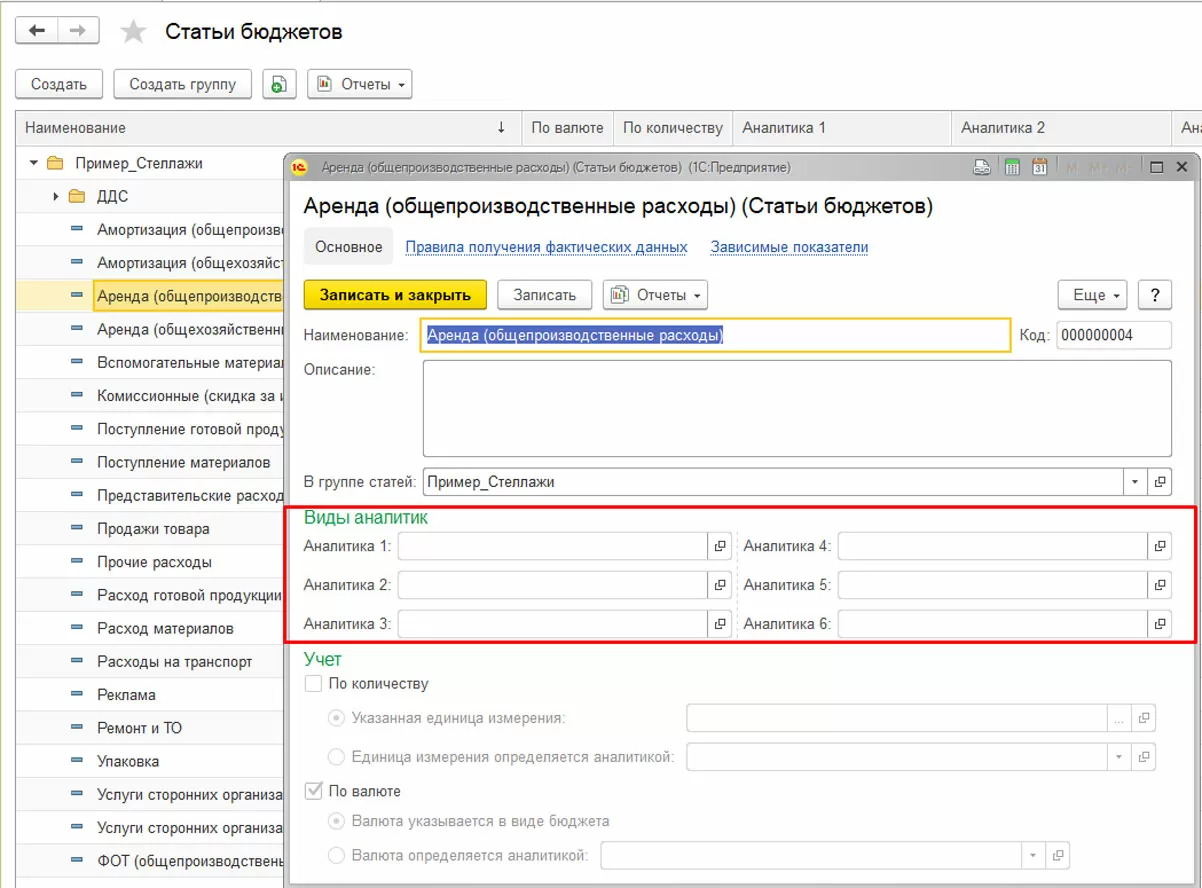Select Валюта определяется аналитикой radio button
The image size is (1202, 888).
(336, 856)
